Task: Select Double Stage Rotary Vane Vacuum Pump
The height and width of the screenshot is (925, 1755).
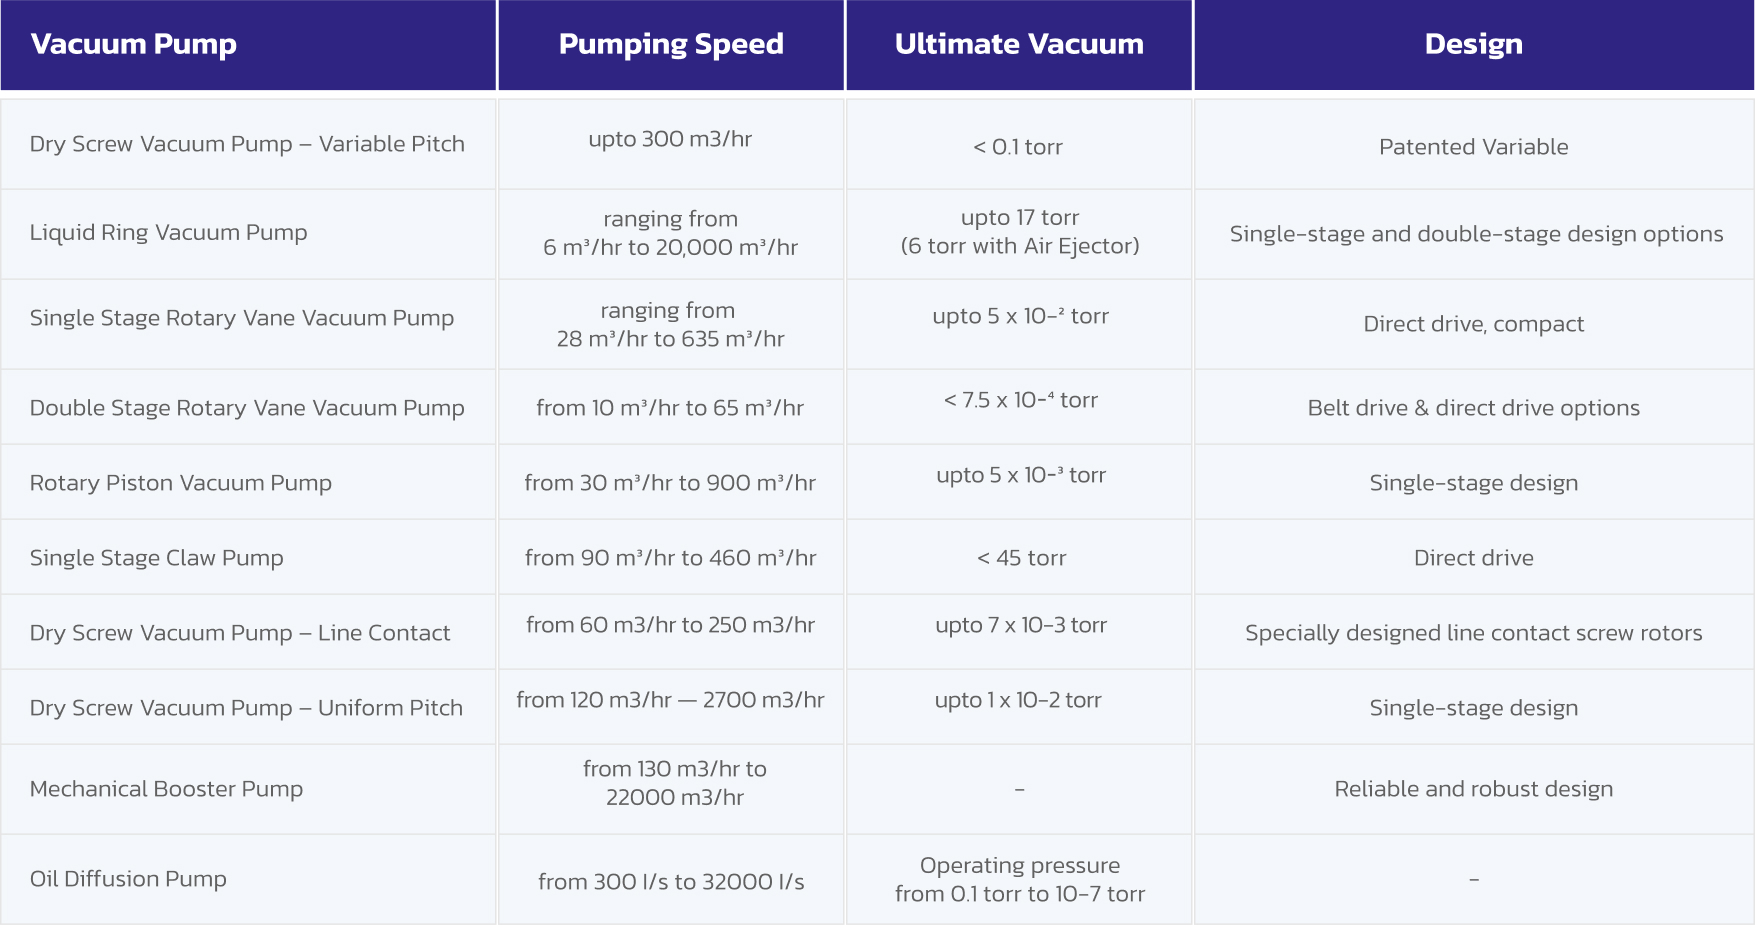Action: 247,408
